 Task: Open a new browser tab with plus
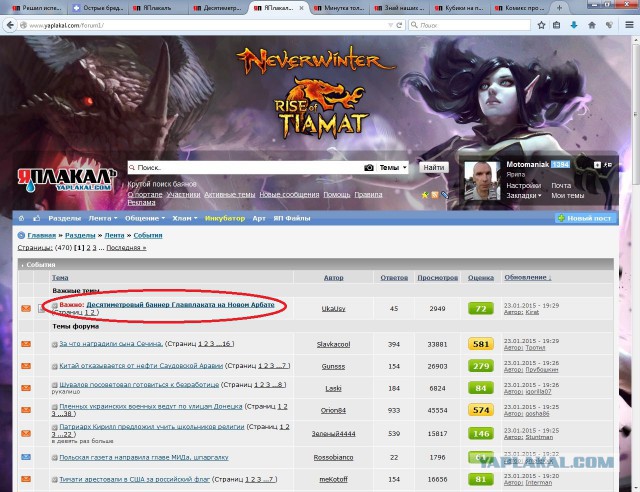(x=559, y=8)
